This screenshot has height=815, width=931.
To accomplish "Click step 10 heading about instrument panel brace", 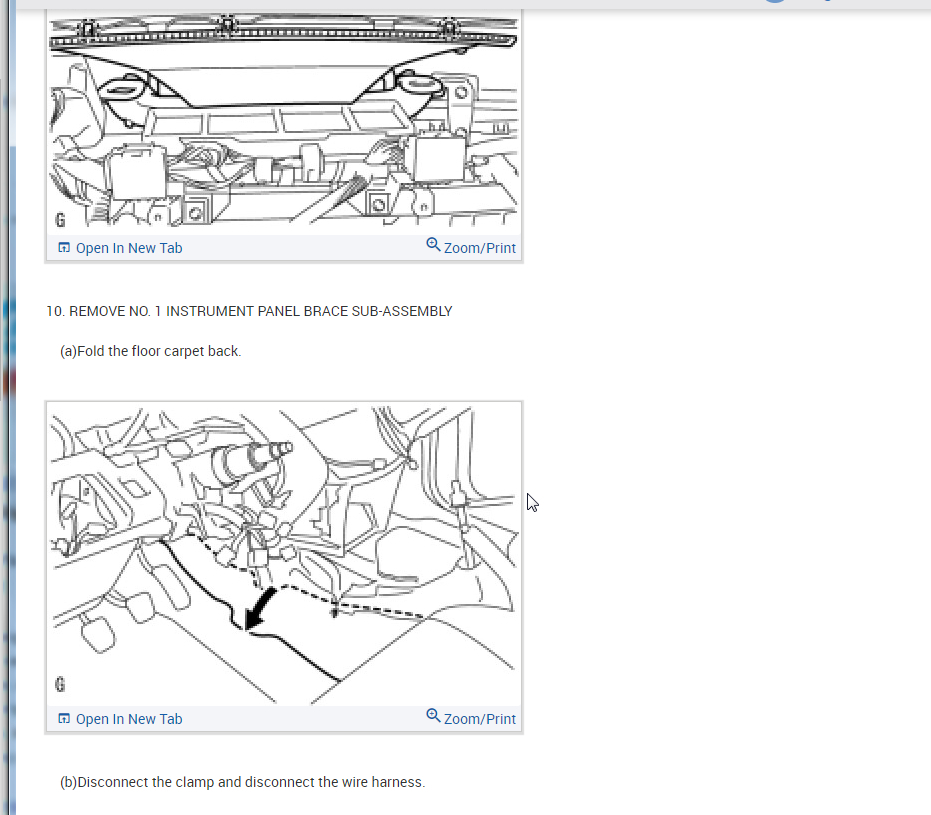I will [249, 311].
